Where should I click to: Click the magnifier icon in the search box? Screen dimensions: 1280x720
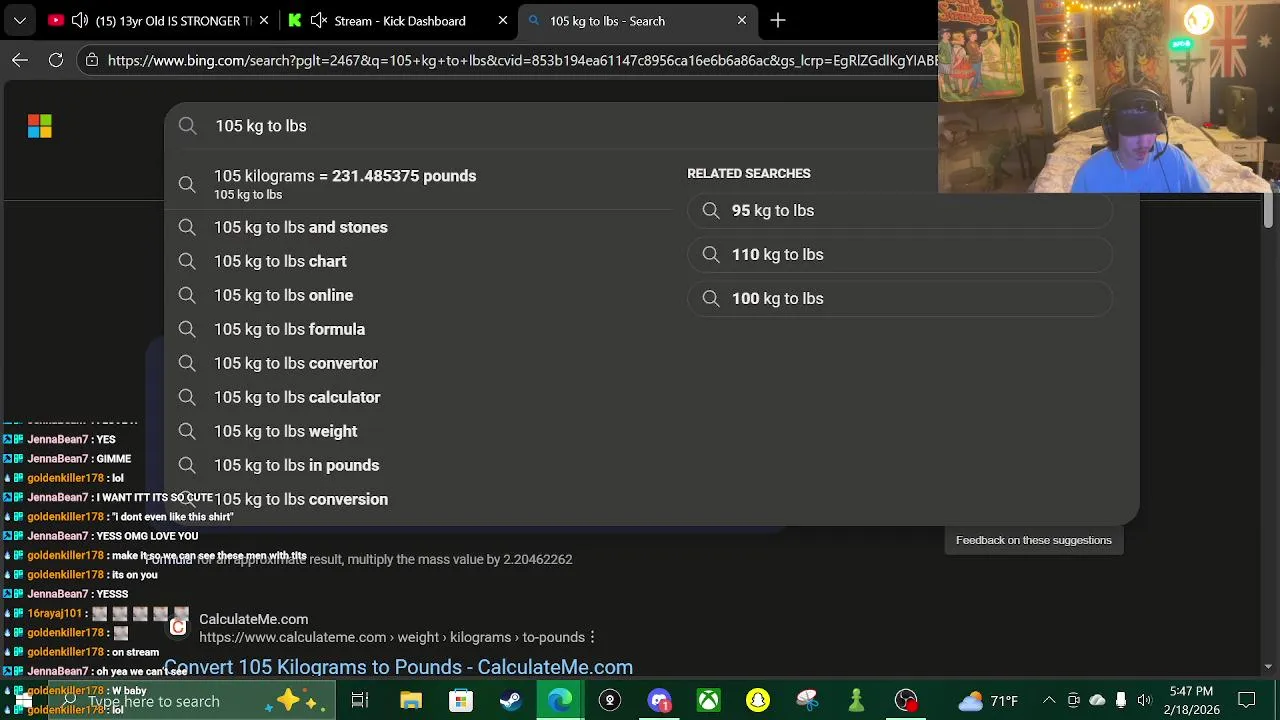[x=188, y=126]
